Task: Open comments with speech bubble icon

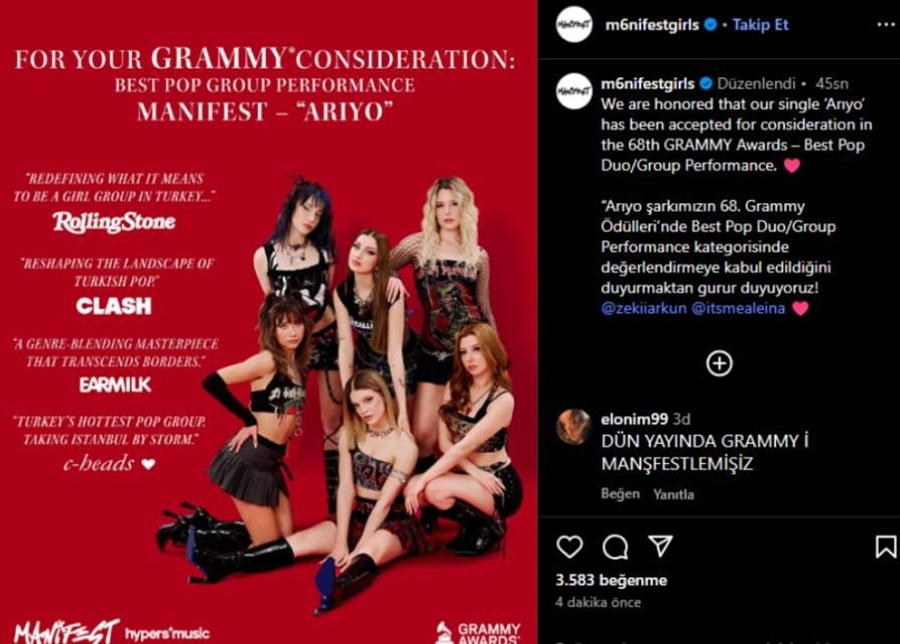Action: coord(615,547)
